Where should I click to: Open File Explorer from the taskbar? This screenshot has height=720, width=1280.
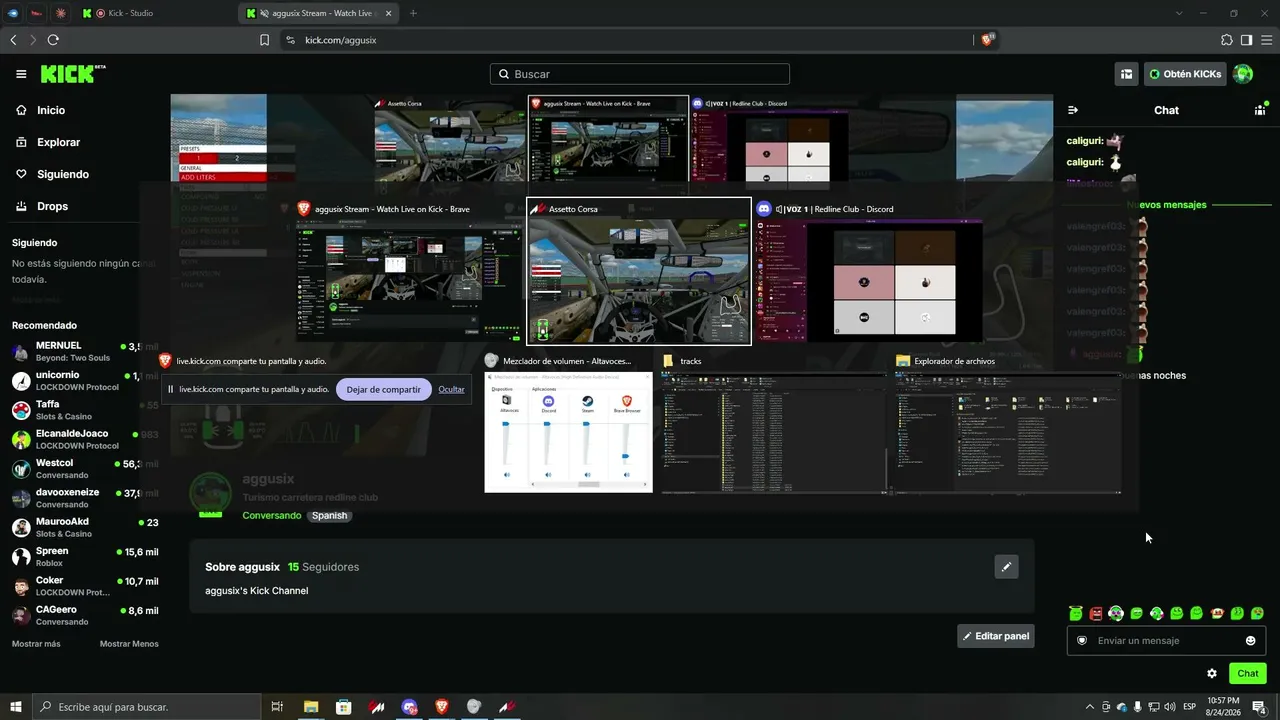coord(311,707)
